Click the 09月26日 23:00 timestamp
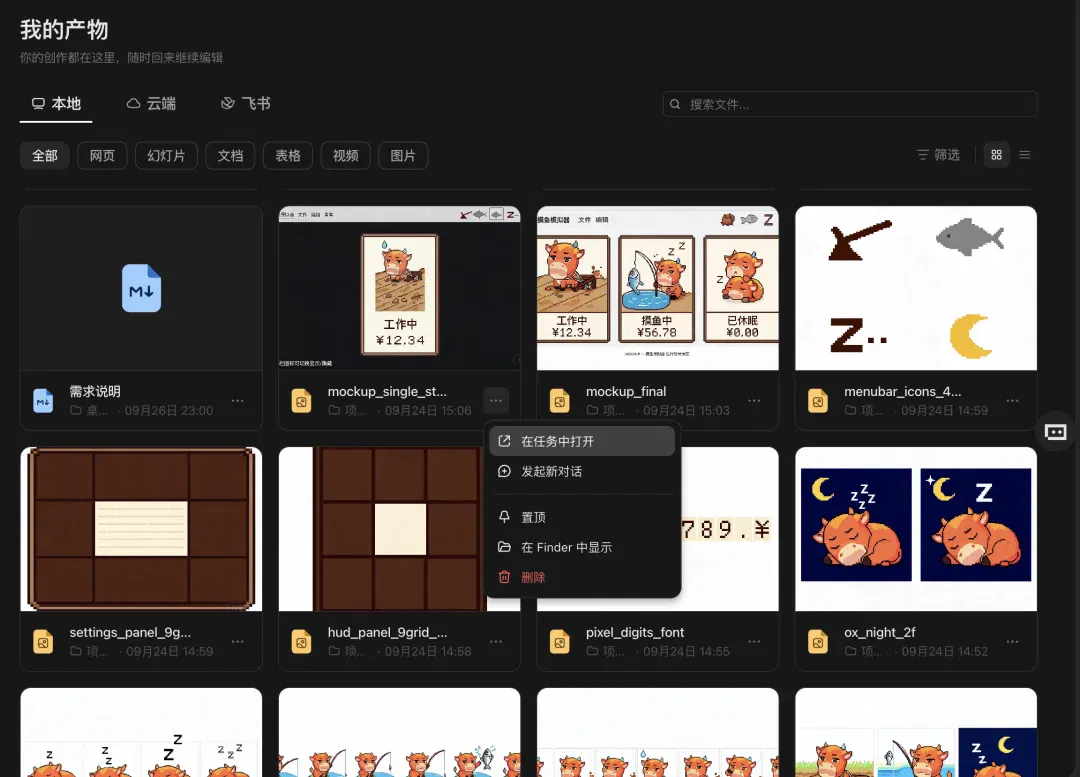Image resolution: width=1080 pixels, height=777 pixels. (x=169, y=411)
